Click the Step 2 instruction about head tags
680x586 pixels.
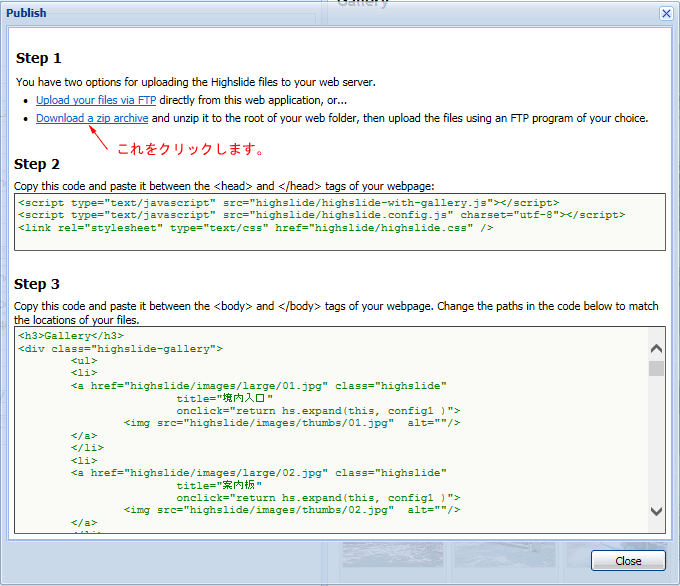[x=224, y=186]
